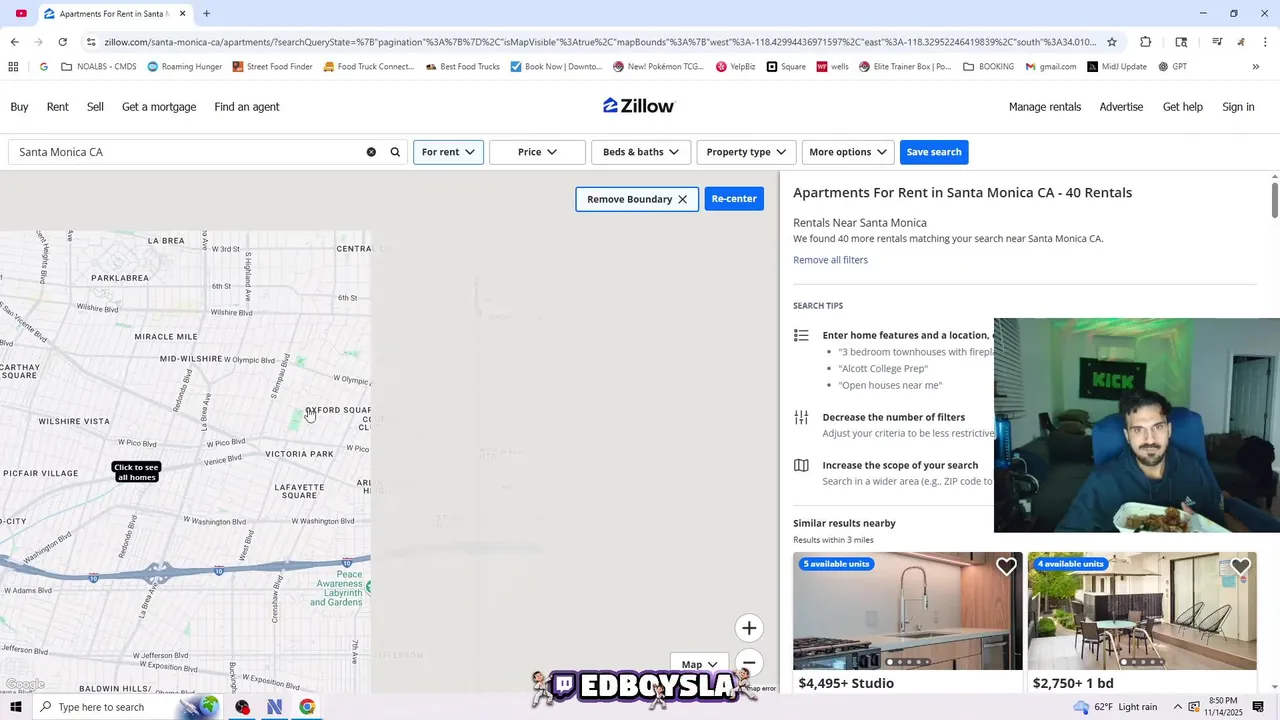Switch to the pinned YouTube tab
1280x720 pixels.
tap(21, 14)
